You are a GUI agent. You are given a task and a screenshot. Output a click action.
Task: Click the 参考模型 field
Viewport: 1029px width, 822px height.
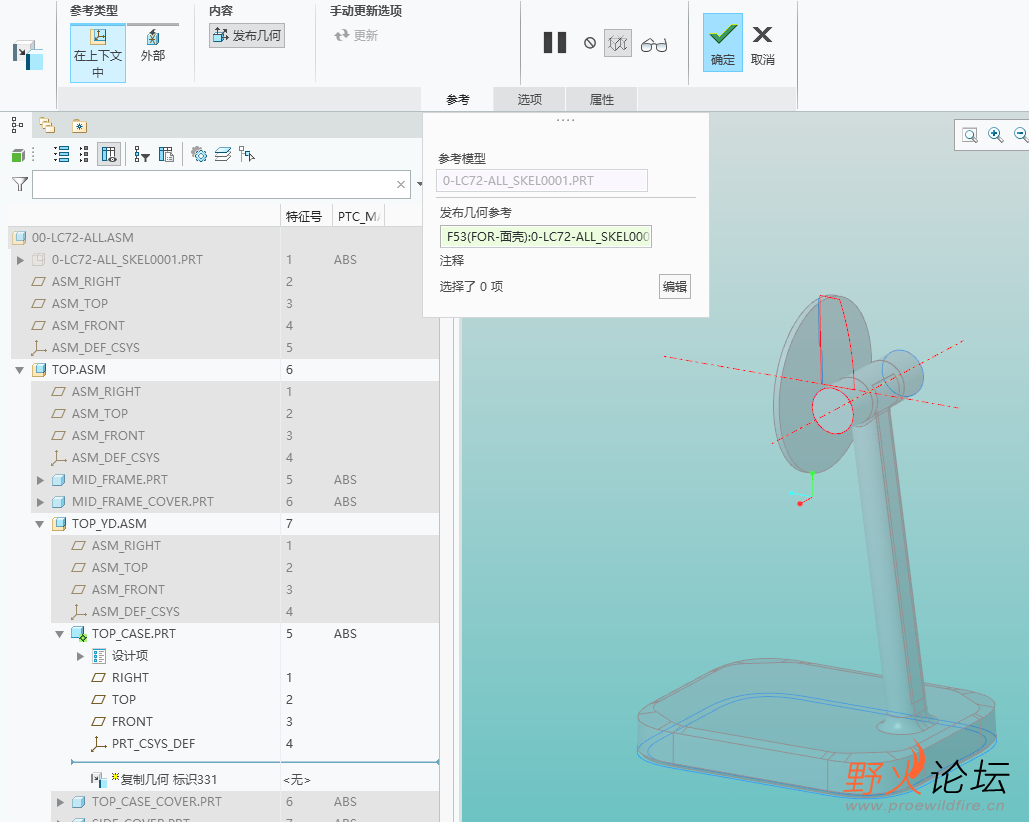[x=541, y=180]
